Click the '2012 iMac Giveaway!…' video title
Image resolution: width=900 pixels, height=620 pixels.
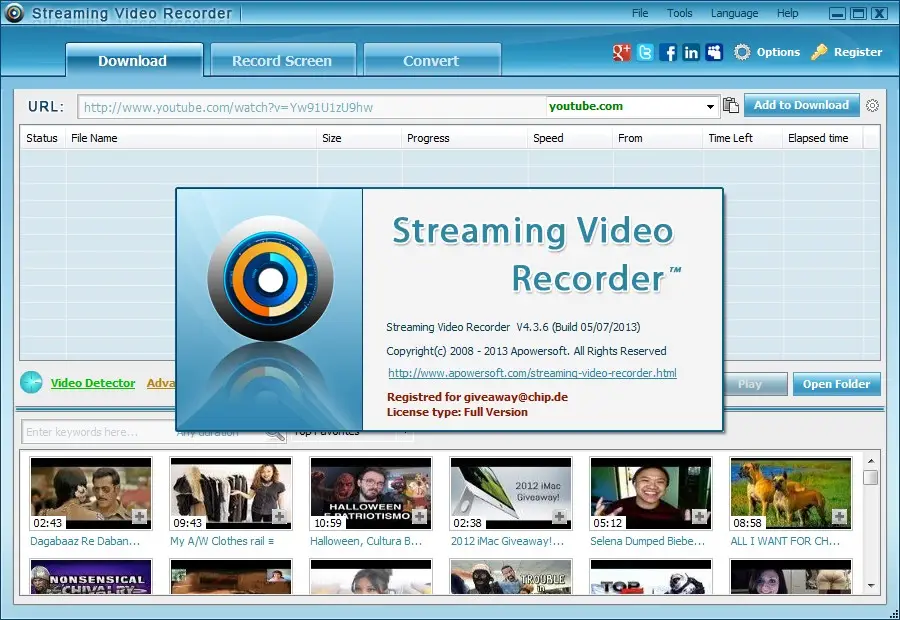click(507, 541)
